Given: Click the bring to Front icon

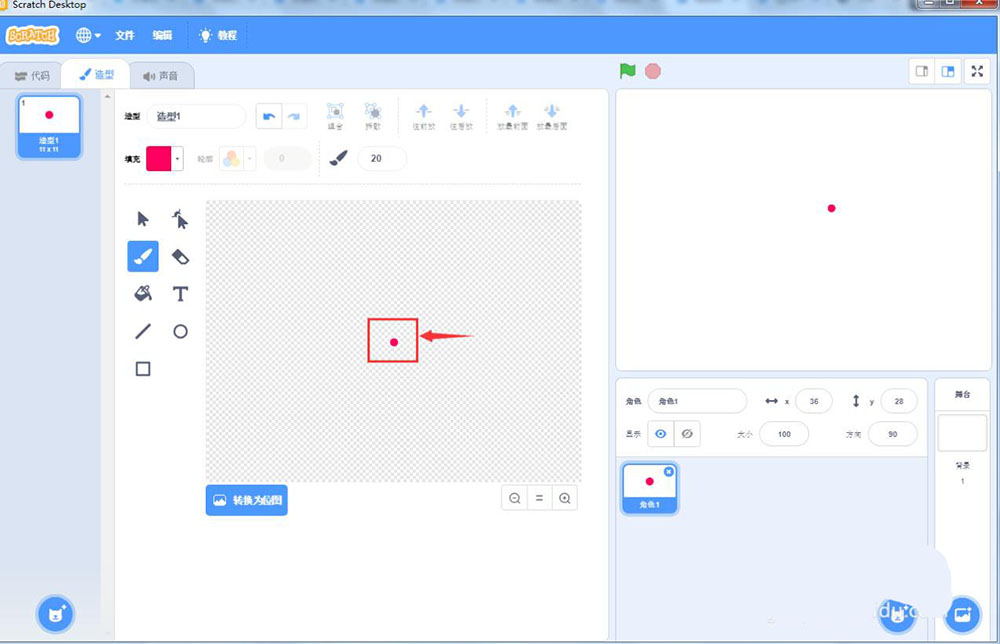Looking at the screenshot, I should [x=513, y=117].
